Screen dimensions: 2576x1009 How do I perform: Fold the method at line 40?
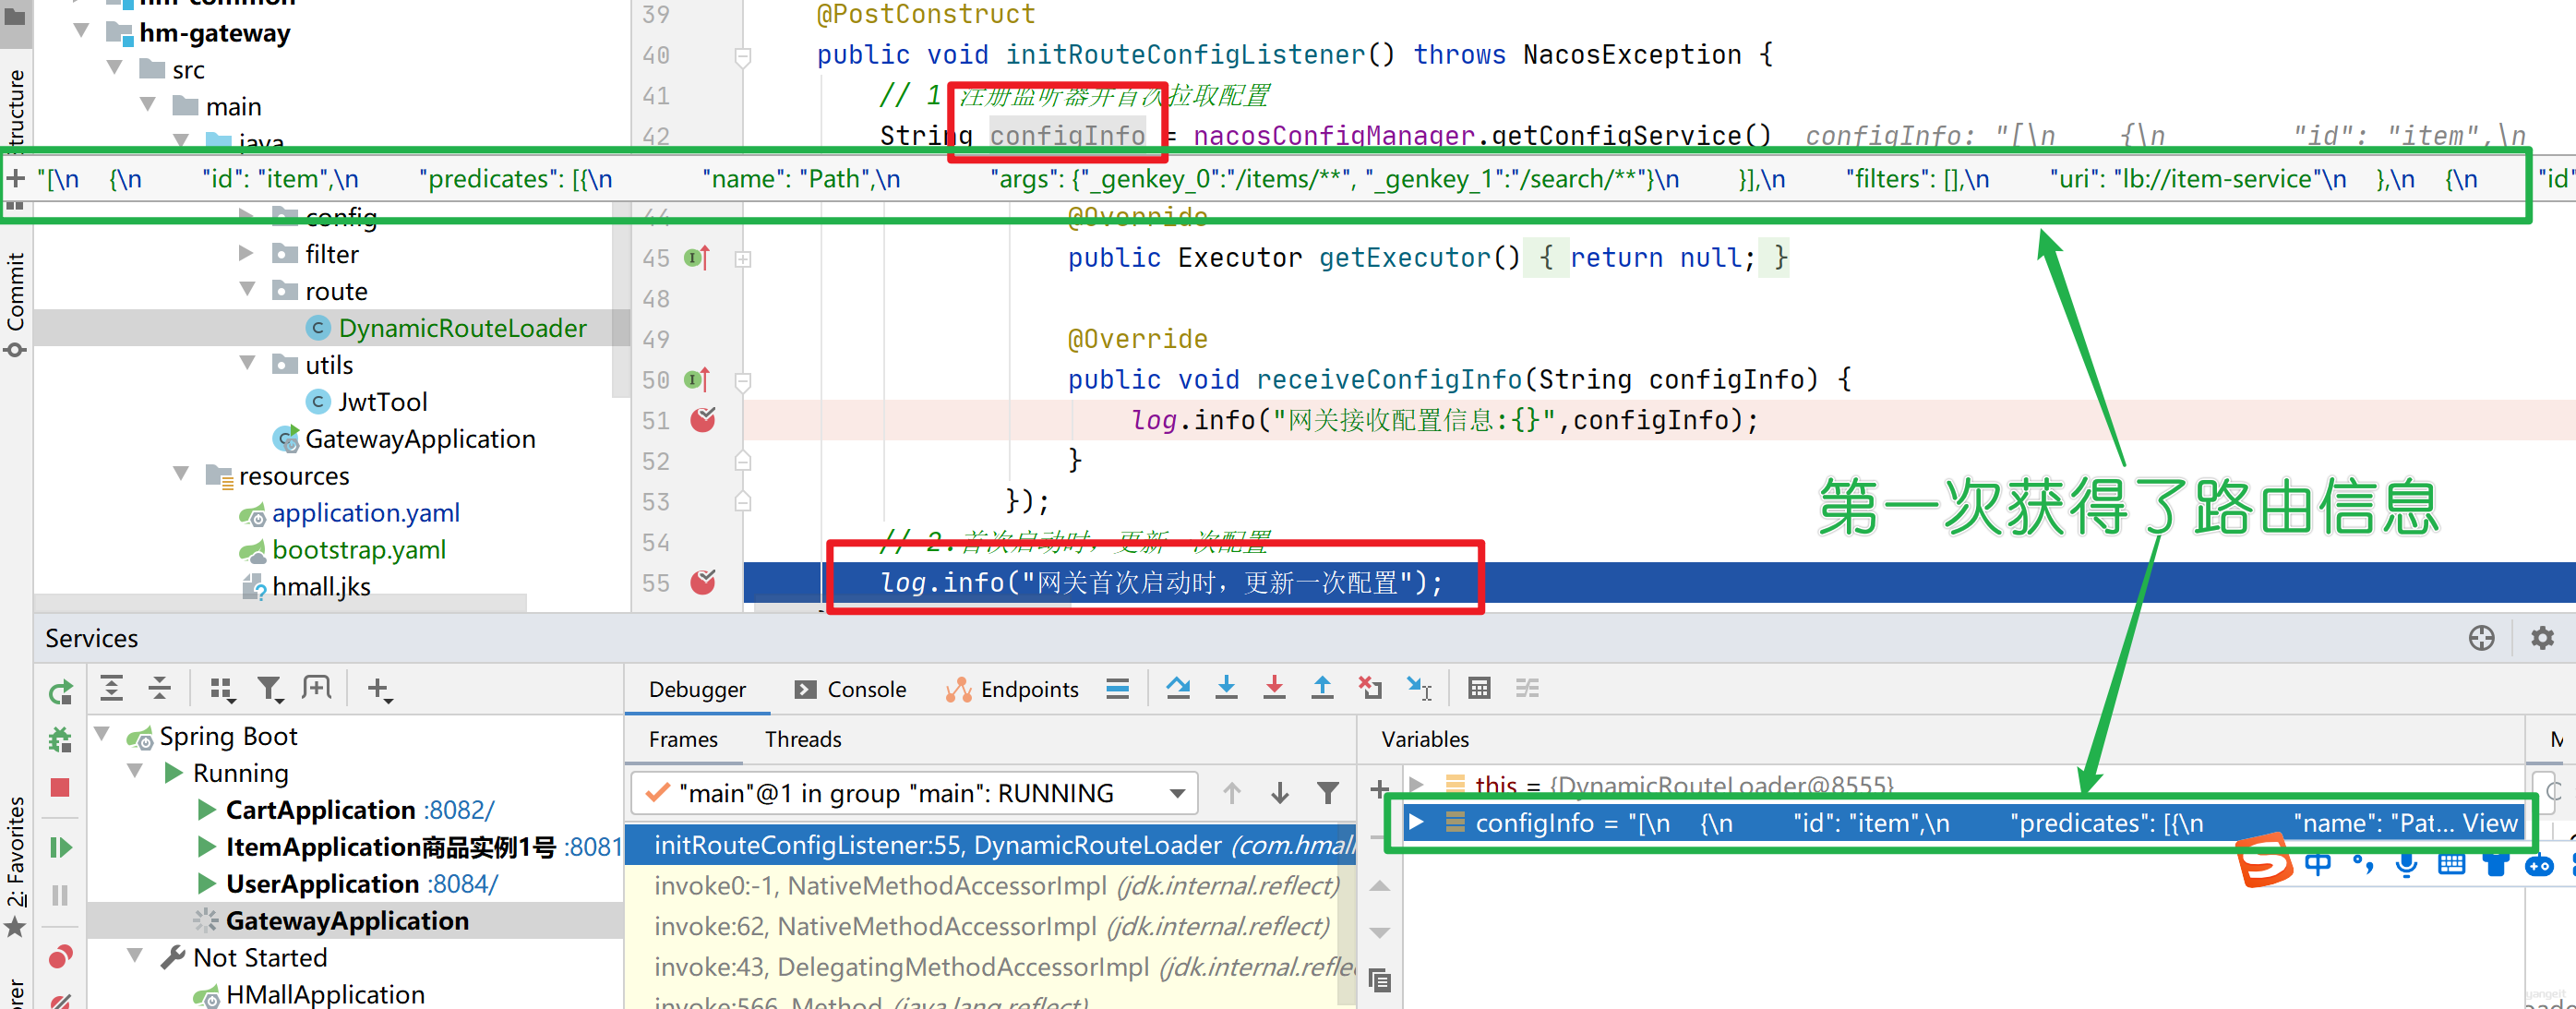pos(742,56)
